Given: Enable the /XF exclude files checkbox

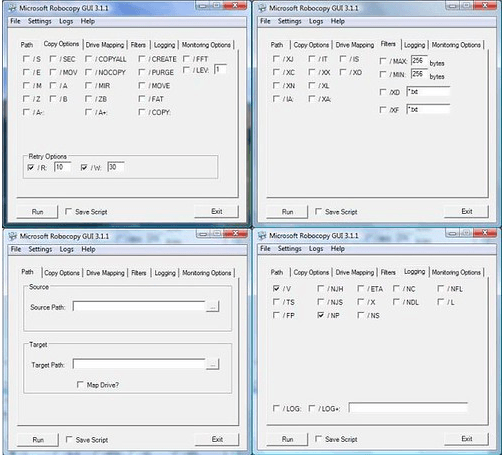Looking at the screenshot, I should click(x=383, y=110).
